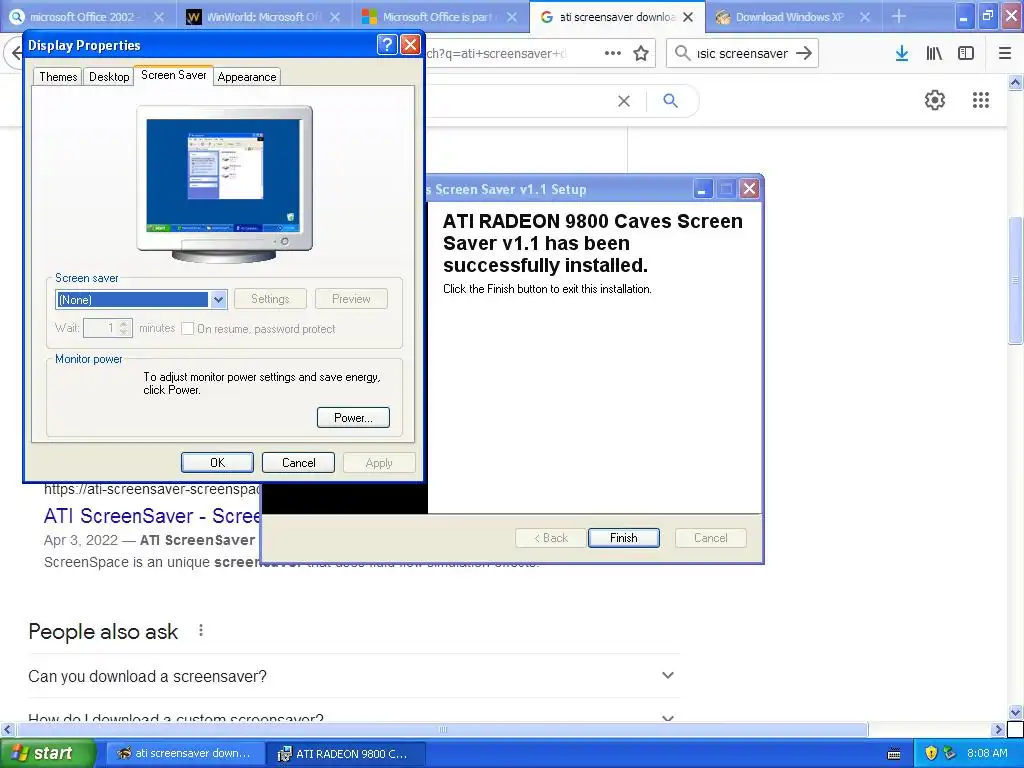This screenshot has width=1024, height=768.
Task: Click the Firefox downloads arrow icon
Action: (x=902, y=54)
